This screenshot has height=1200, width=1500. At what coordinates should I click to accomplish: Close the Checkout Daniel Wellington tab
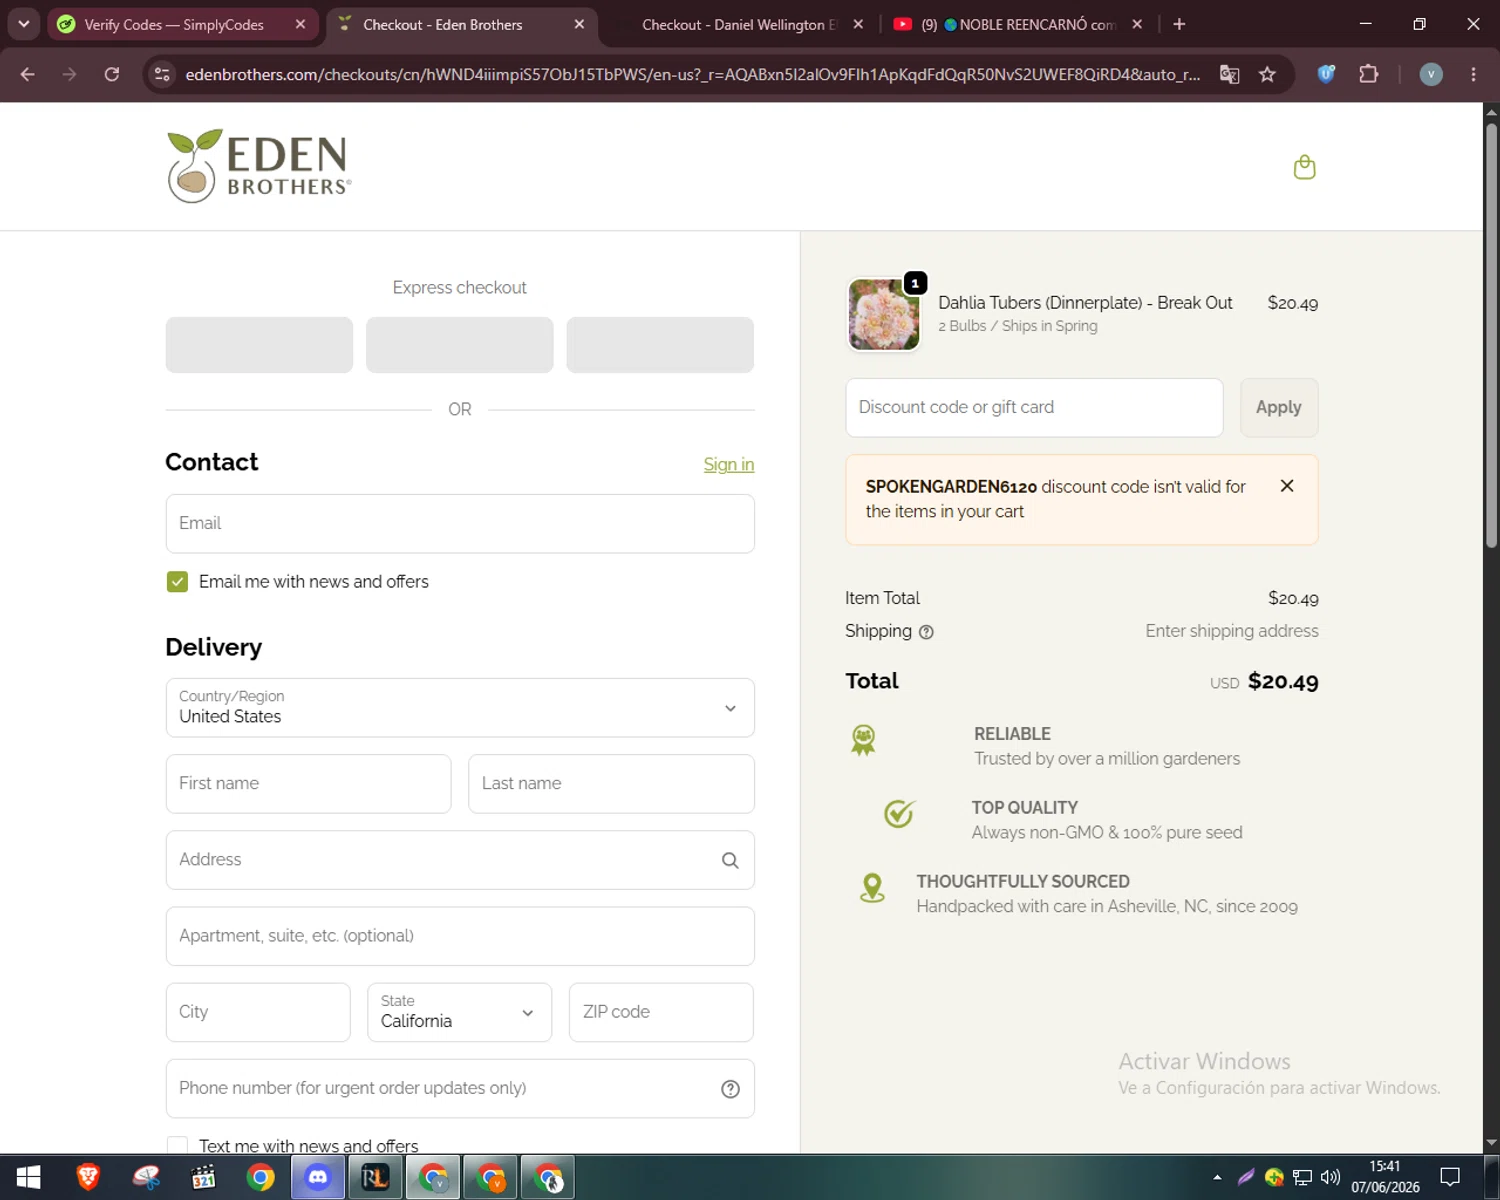pyautogui.click(x=858, y=24)
